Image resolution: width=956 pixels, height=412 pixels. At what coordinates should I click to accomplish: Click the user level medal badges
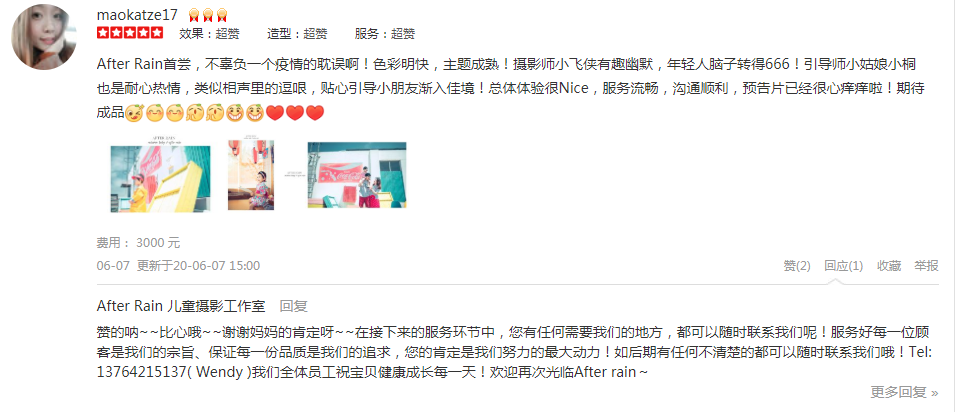pyautogui.click(x=208, y=15)
